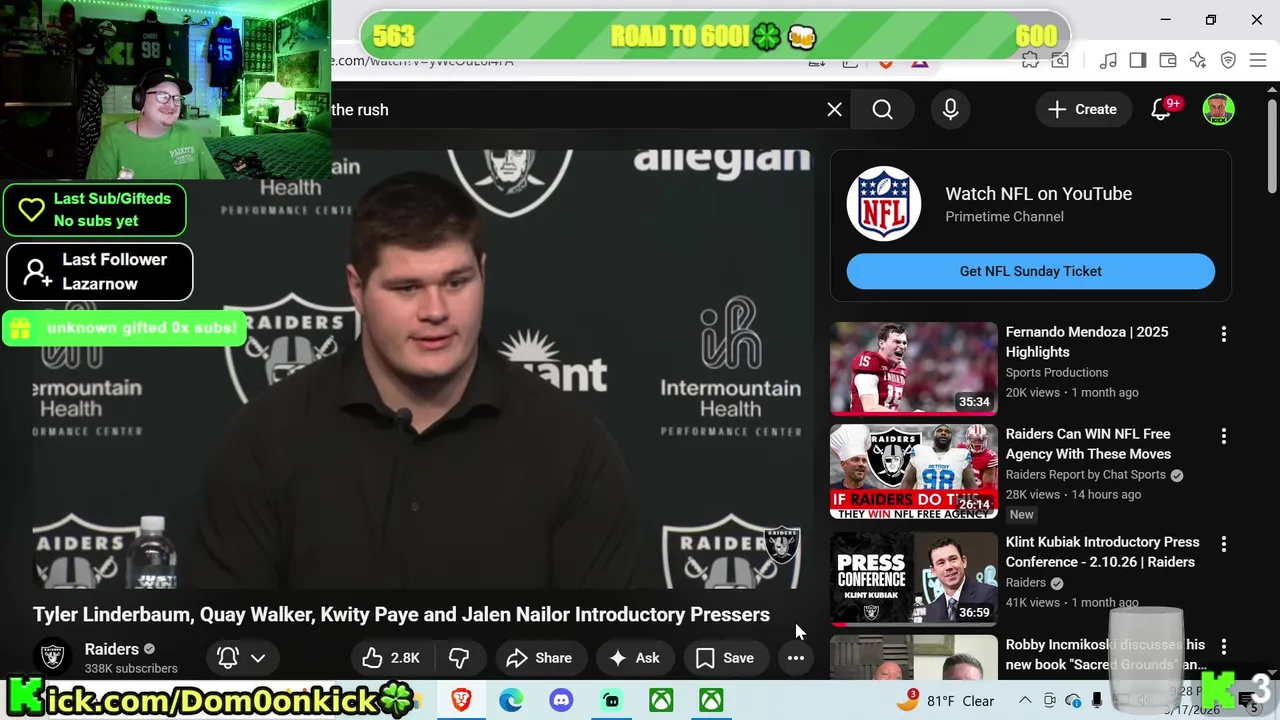Viewport: 1280px width, 720px height.
Task: Open Robby Incmikoski book discussion video title
Action: 1106,655
